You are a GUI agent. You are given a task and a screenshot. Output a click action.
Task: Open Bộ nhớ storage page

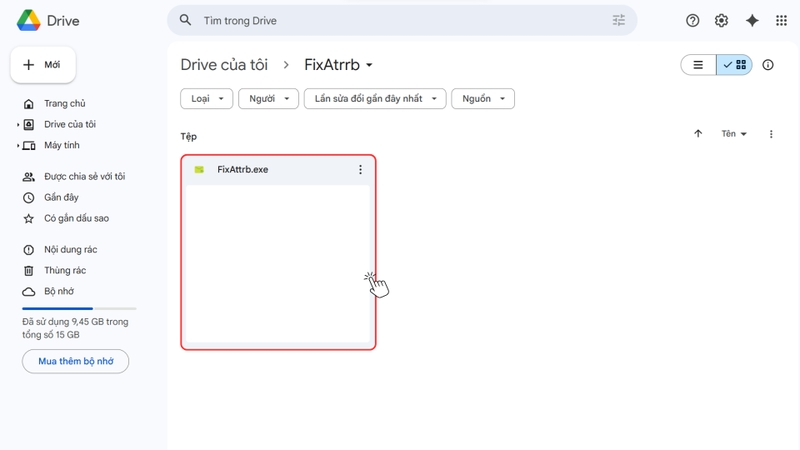coord(59,291)
